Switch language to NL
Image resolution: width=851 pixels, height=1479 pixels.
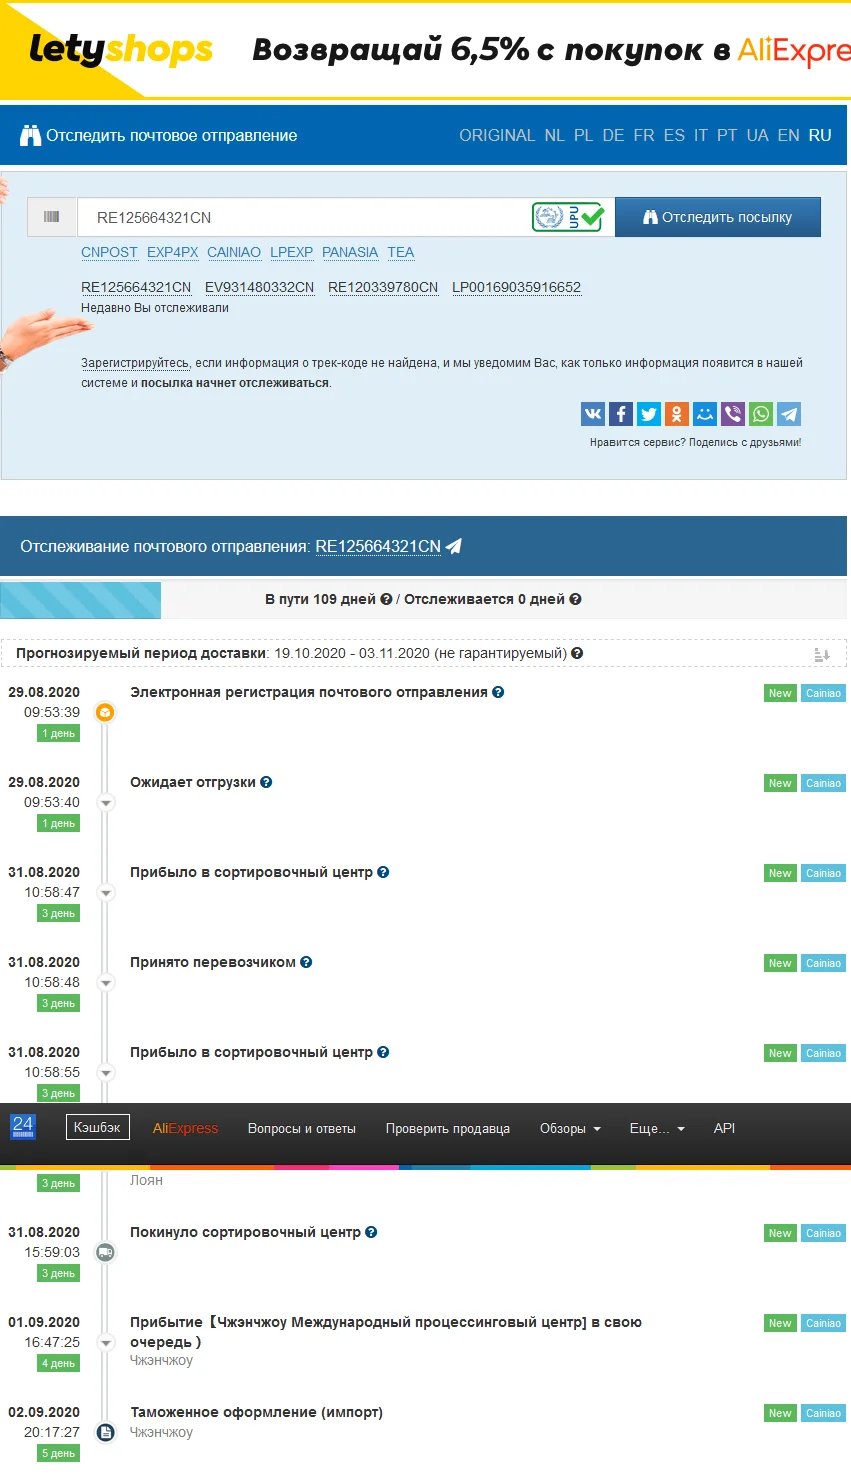click(554, 135)
